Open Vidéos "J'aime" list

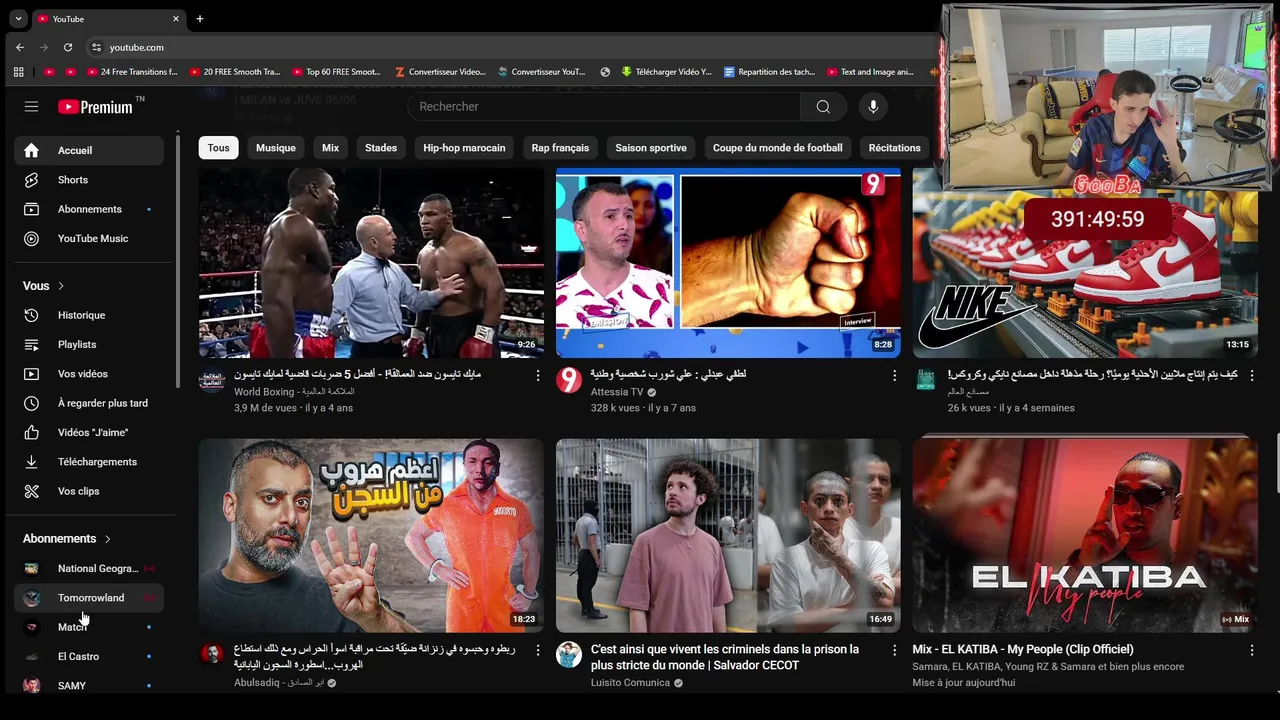point(89,432)
